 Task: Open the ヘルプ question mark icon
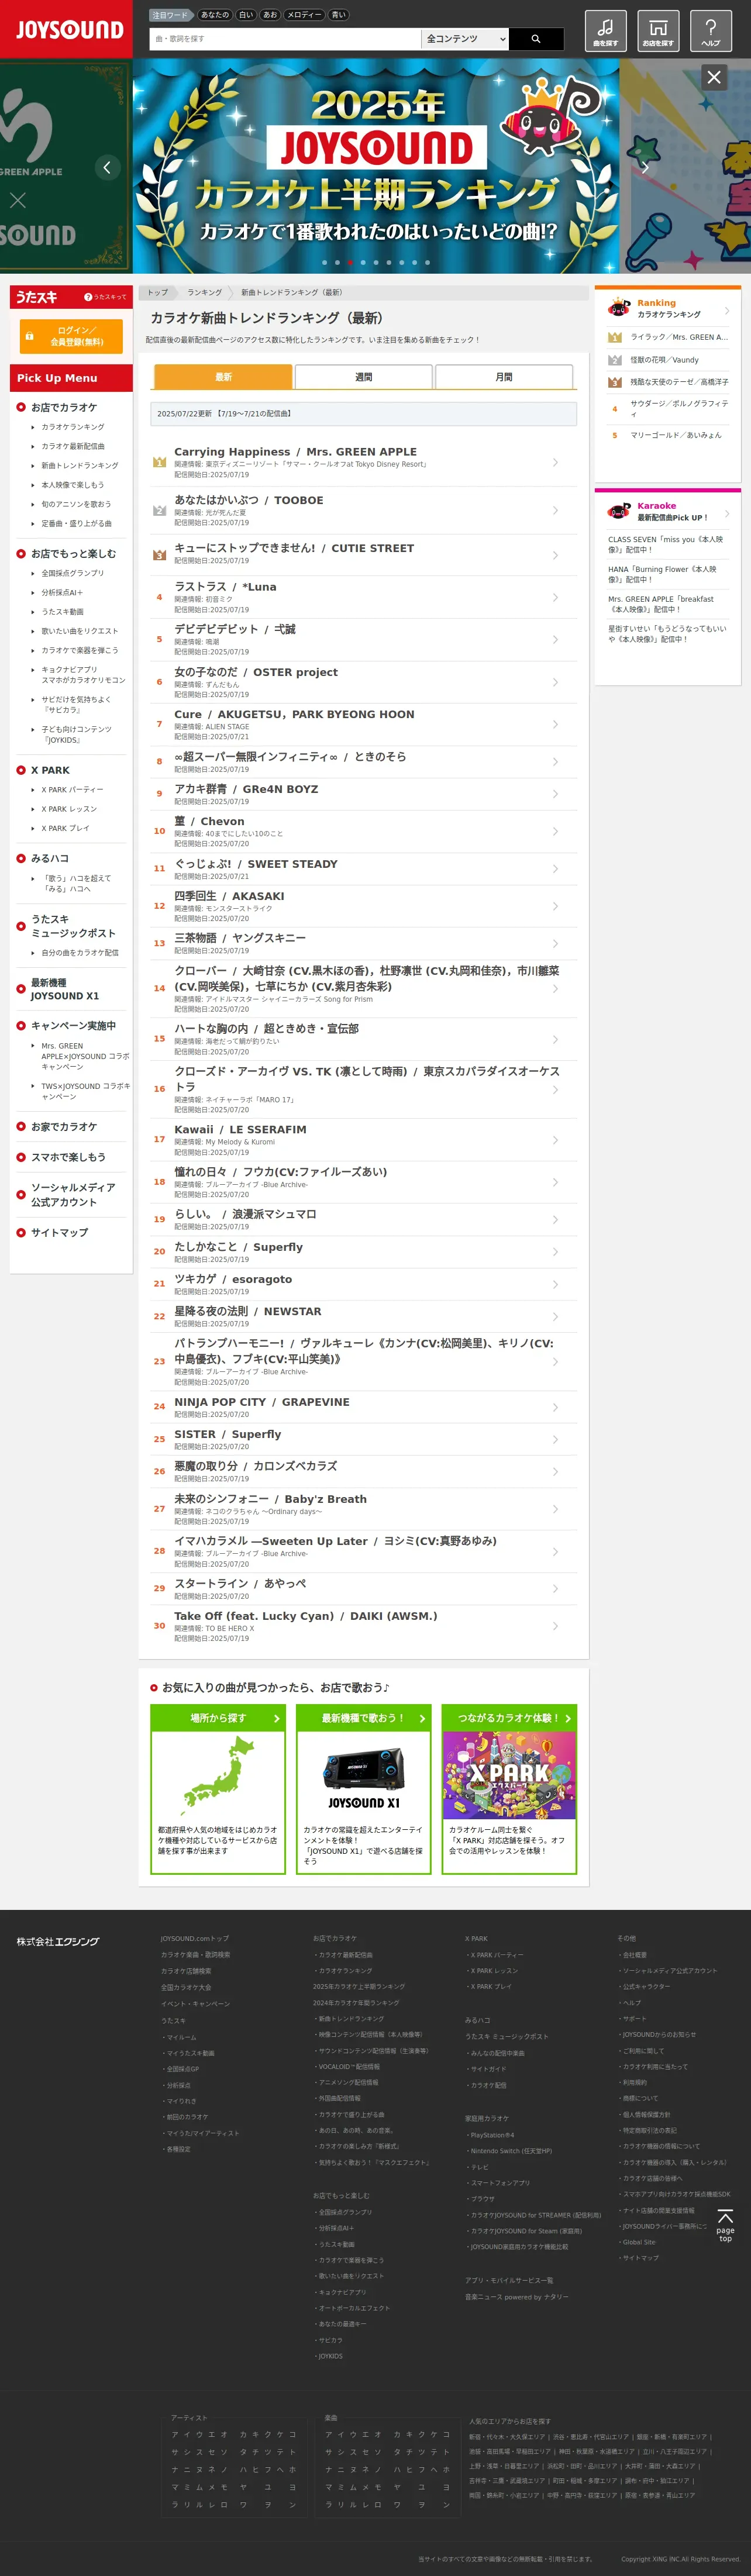point(711,30)
